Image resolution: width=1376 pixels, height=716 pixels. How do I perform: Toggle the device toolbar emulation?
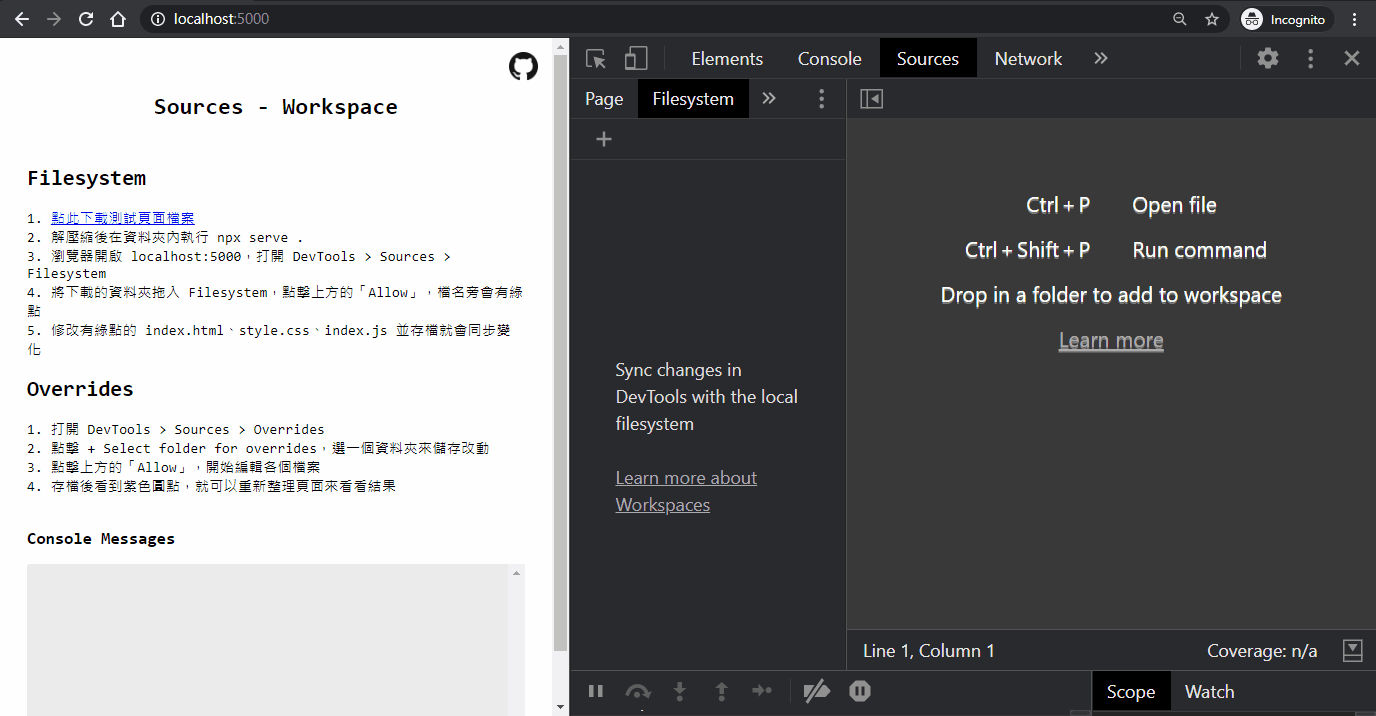coord(637,58)
